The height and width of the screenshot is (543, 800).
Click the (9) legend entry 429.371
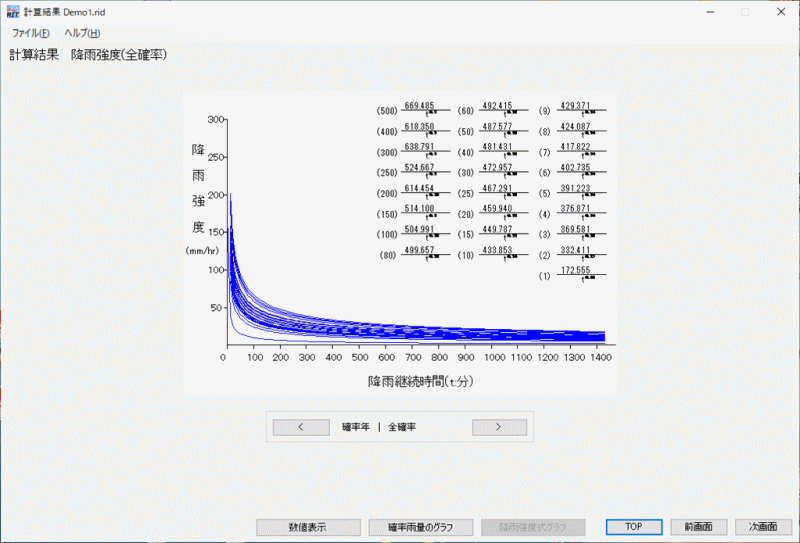coord(576,106)
